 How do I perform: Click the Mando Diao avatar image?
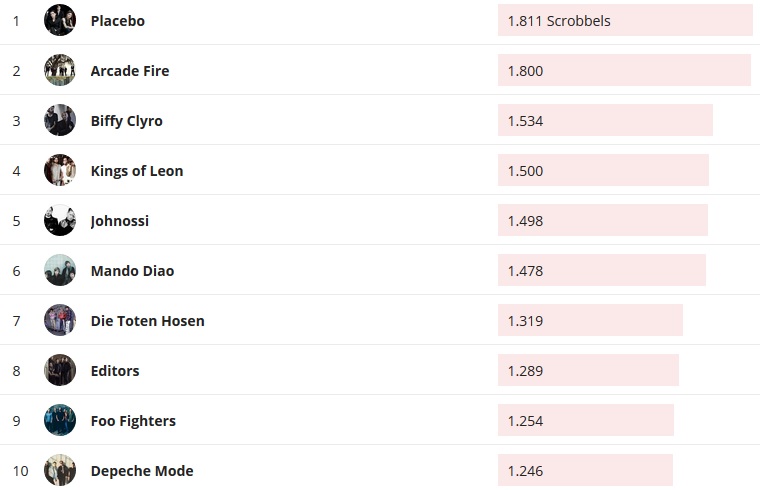tap(60, 270)
